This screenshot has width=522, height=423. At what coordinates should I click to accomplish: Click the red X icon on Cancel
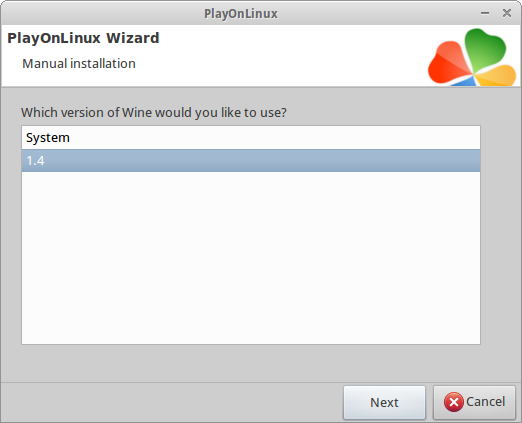[x=453, y=402]
